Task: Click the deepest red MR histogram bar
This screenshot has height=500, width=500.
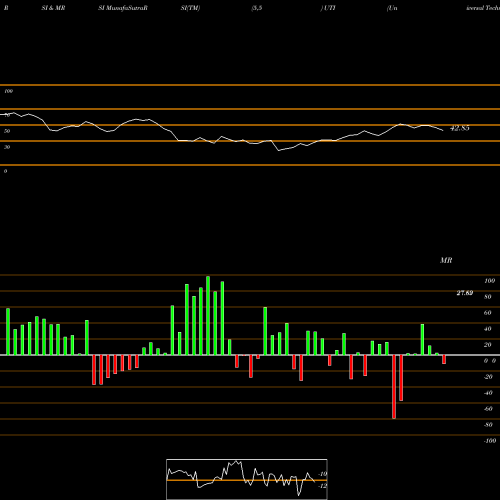Action: pos(394,387)
